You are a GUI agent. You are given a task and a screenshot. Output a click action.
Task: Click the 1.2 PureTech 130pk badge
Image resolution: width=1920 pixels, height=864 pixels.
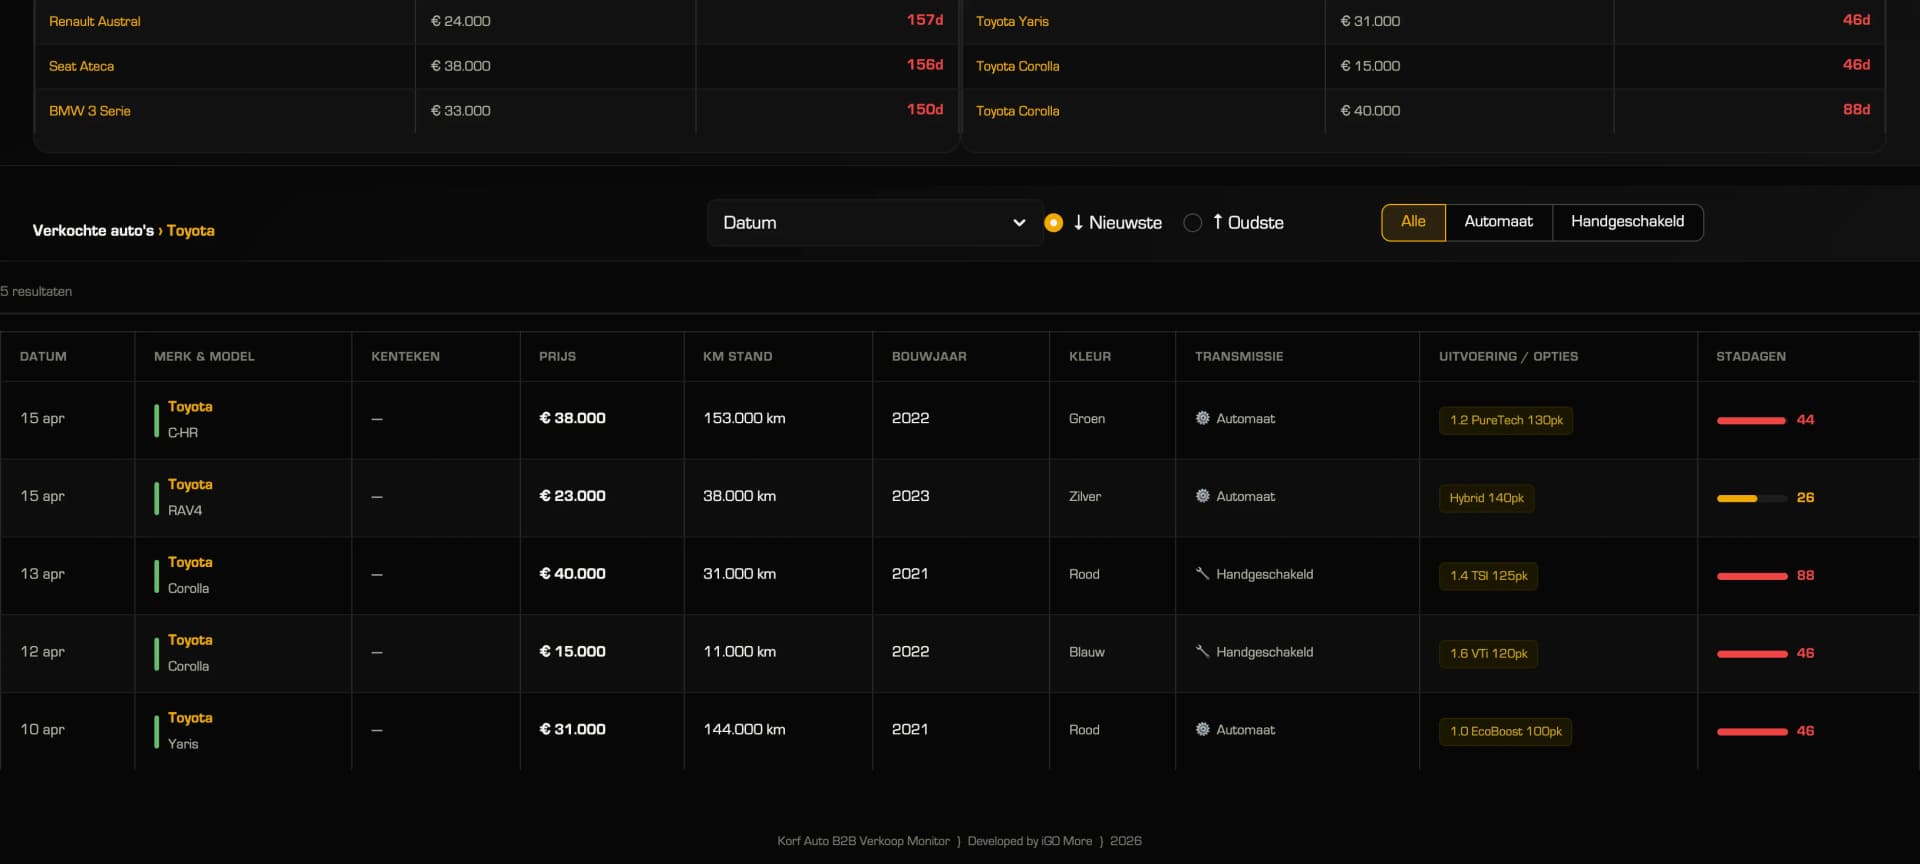pos(1505,420)
